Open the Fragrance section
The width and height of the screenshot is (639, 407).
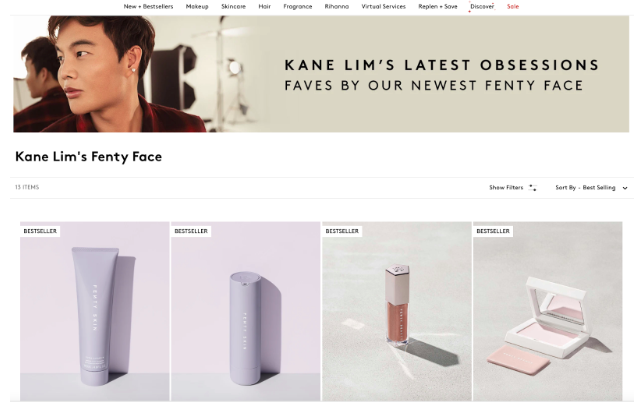(x=297, y=6)
